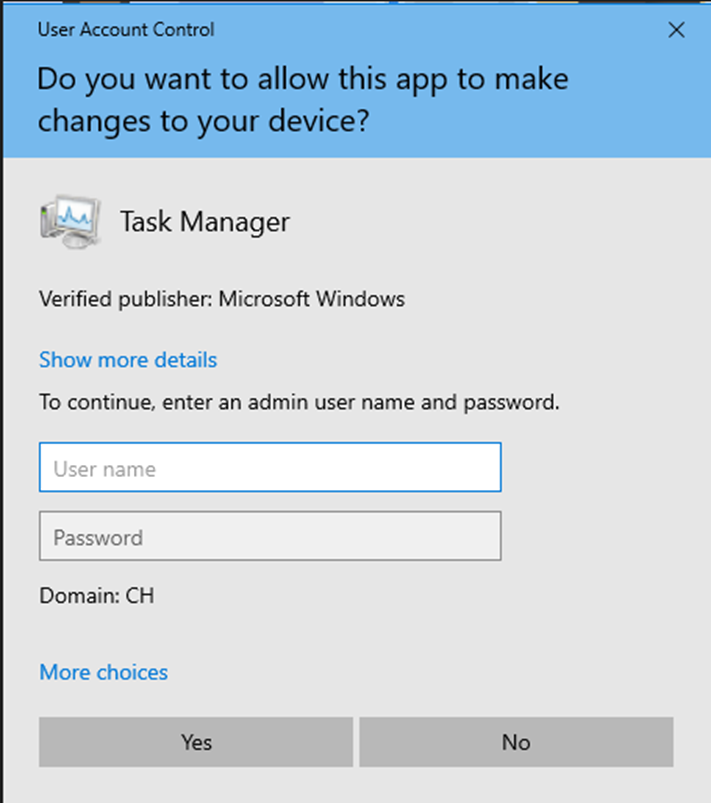The height and width of the screenshot is (803, 711).
Task: Click the Task Manager app icon
Action: click(70, 221)
